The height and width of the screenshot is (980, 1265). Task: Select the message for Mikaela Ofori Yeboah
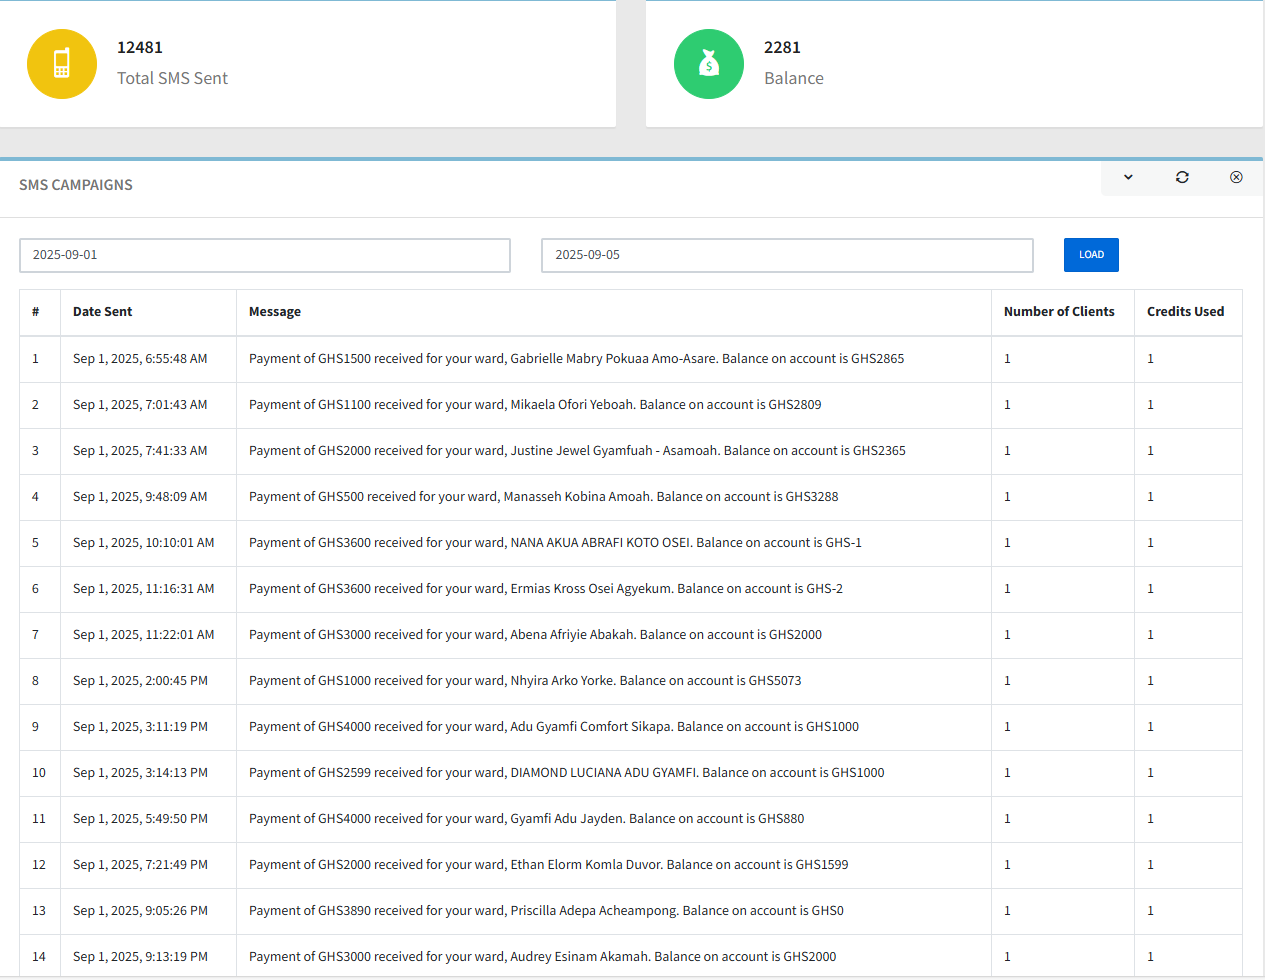point(535,405)
